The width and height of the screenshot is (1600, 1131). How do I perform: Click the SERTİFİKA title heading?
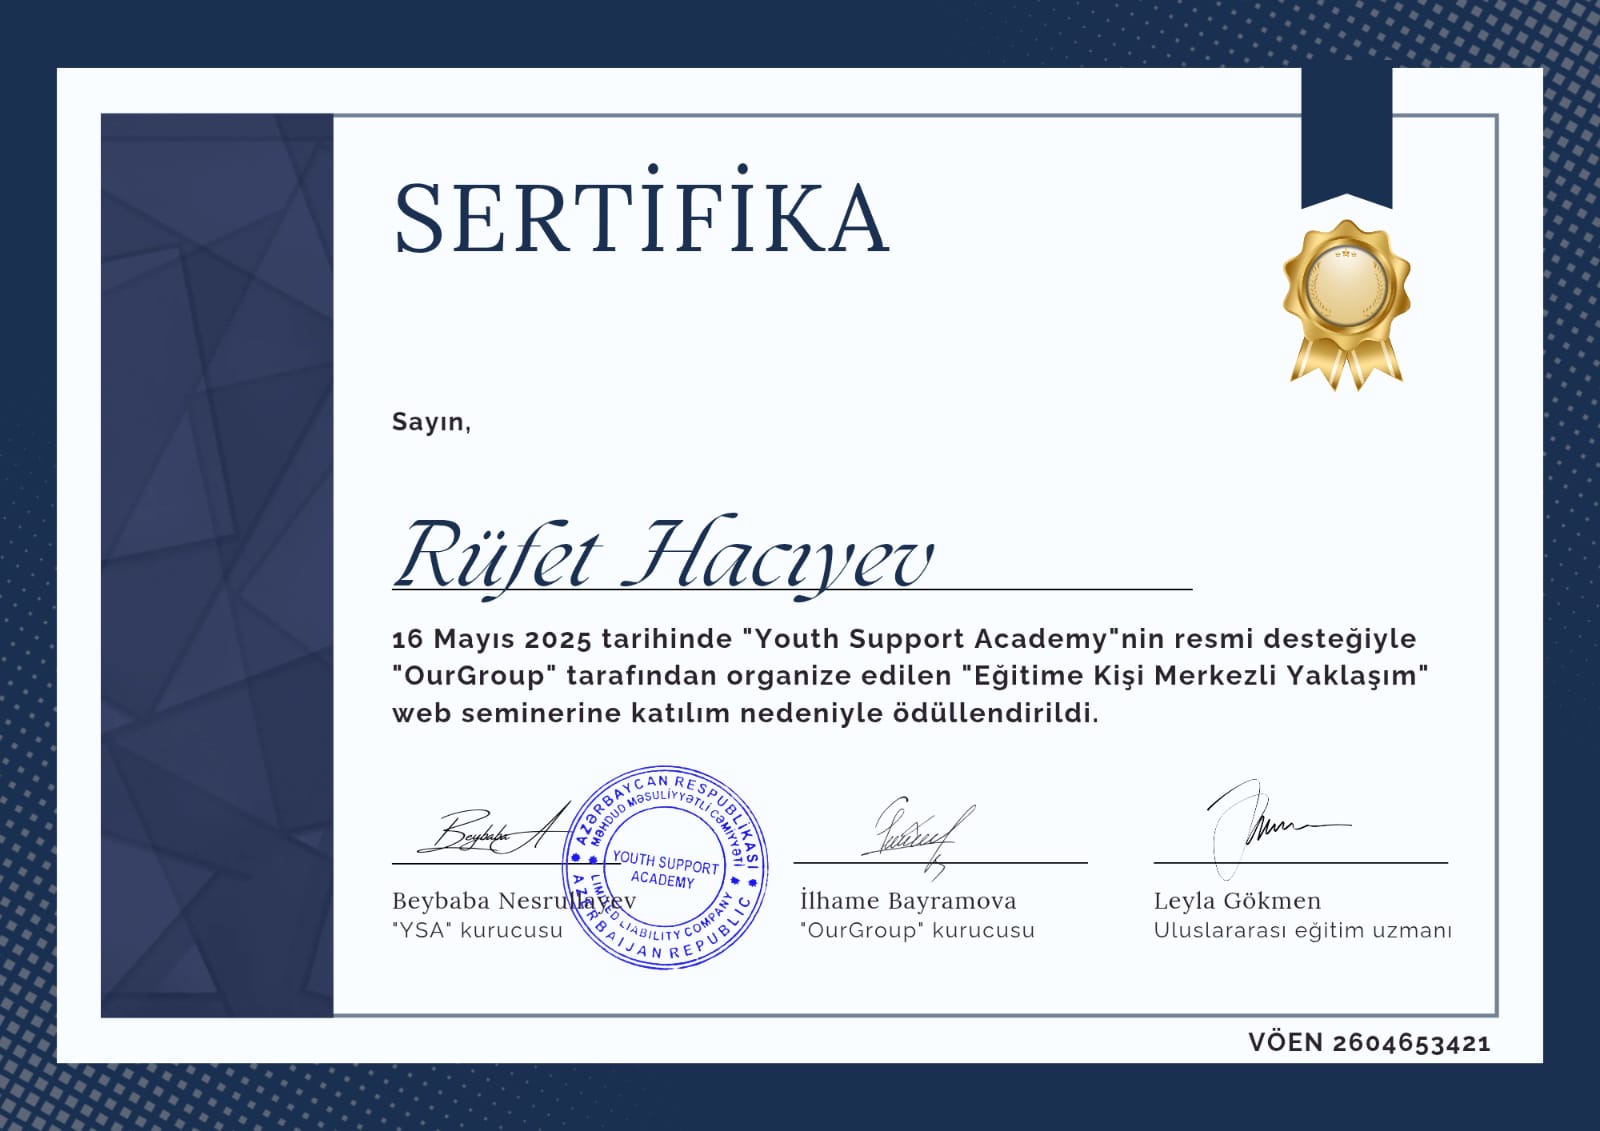[641, 217]
